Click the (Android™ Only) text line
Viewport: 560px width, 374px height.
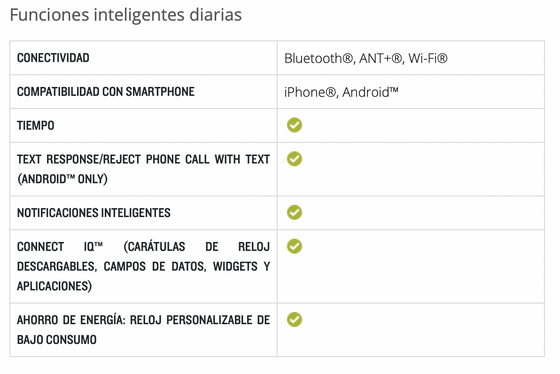point(62,179)
